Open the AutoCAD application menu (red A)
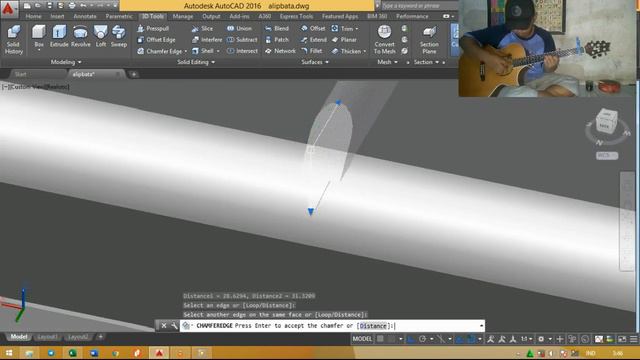The height and width of the screenshot is (360, 640). [x=8, y=9]
